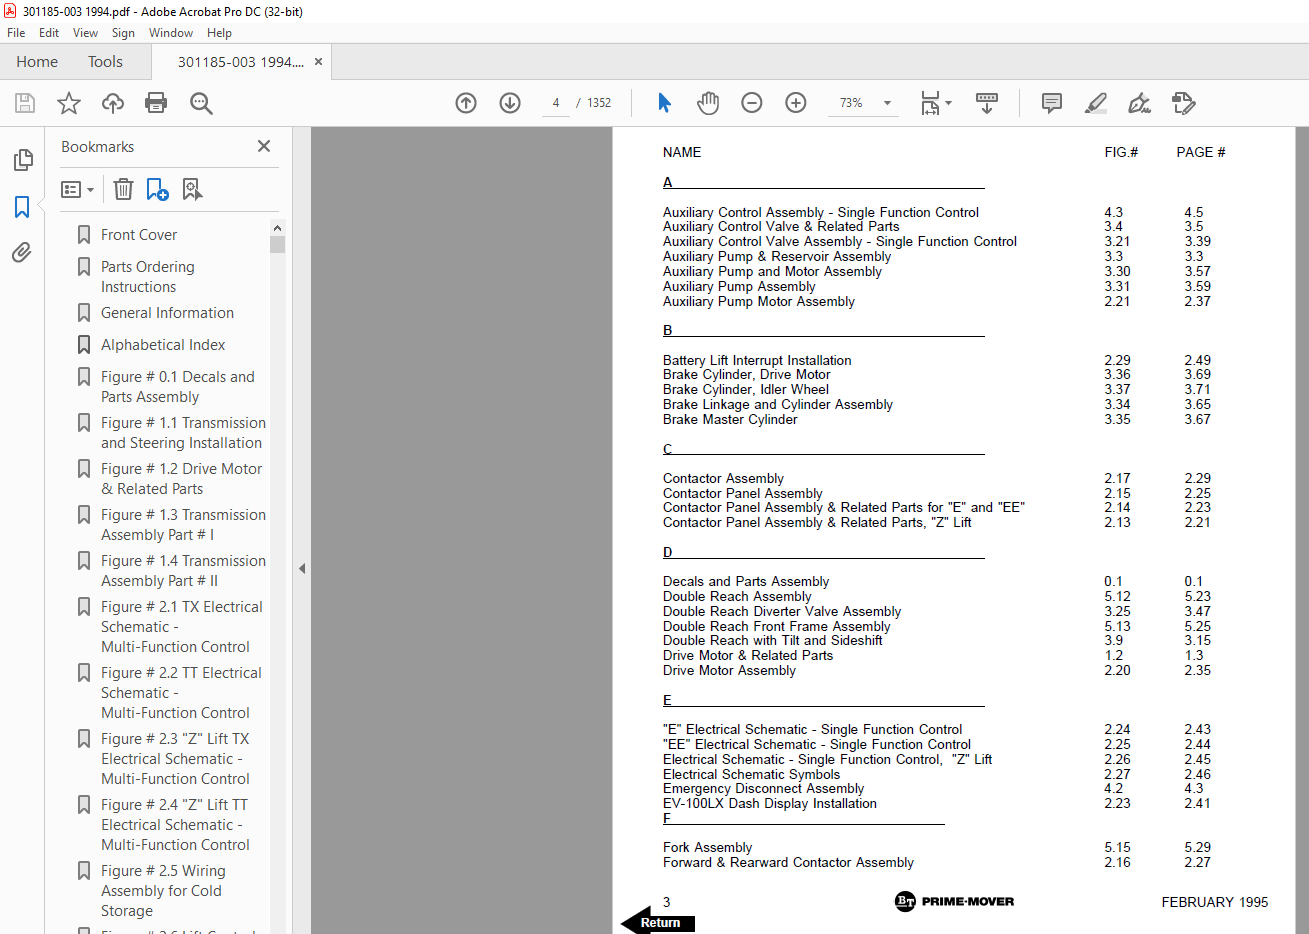This screenshot has width=1309, height=934.
Task: Open the Find text search tool
Action: [x=201, y=103]
